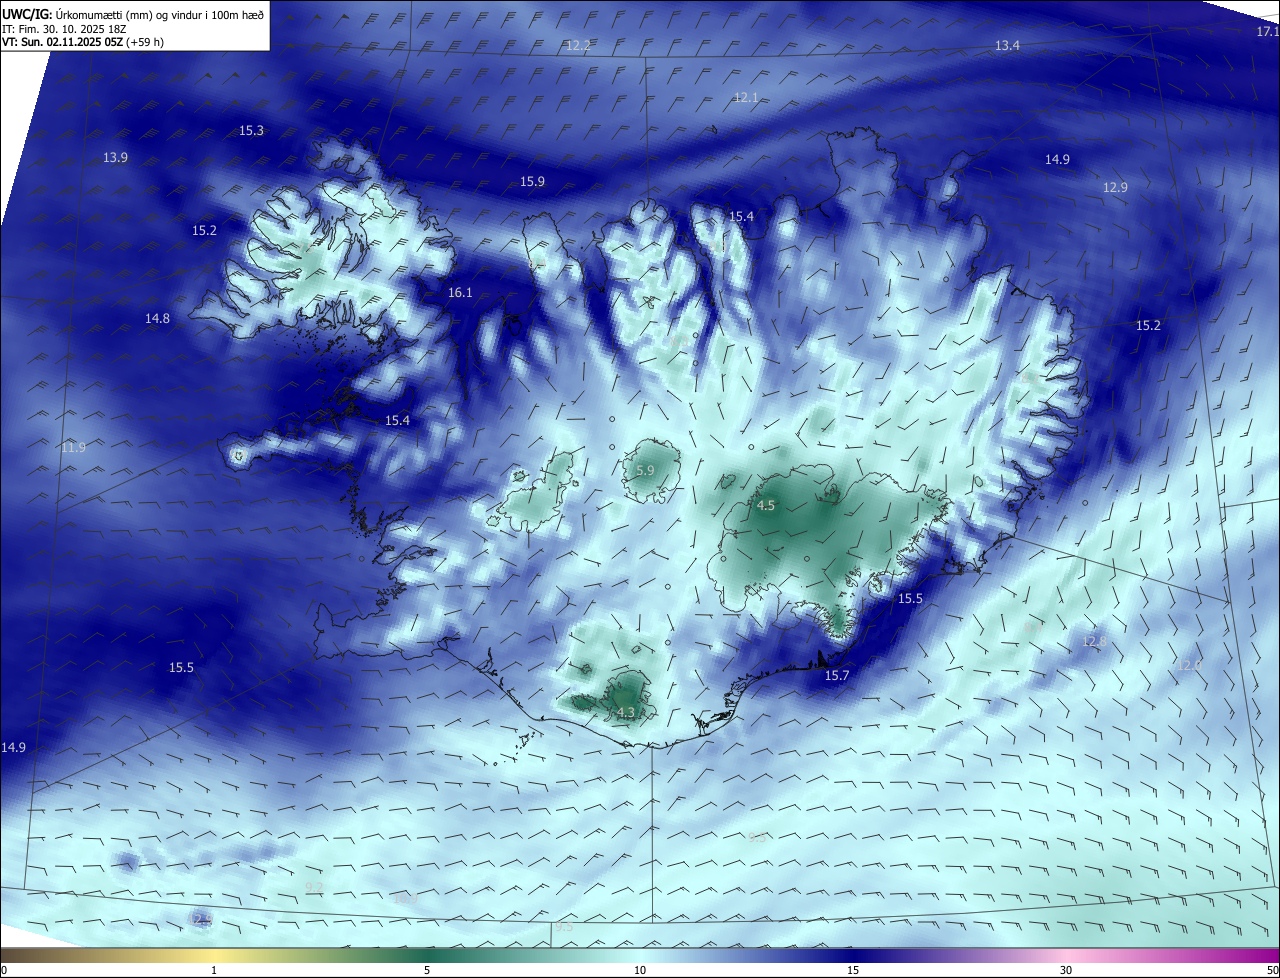Viewport: 1280px width, 978px height.
Task: Click the 12.8 value label
Action: point(1095,641)
